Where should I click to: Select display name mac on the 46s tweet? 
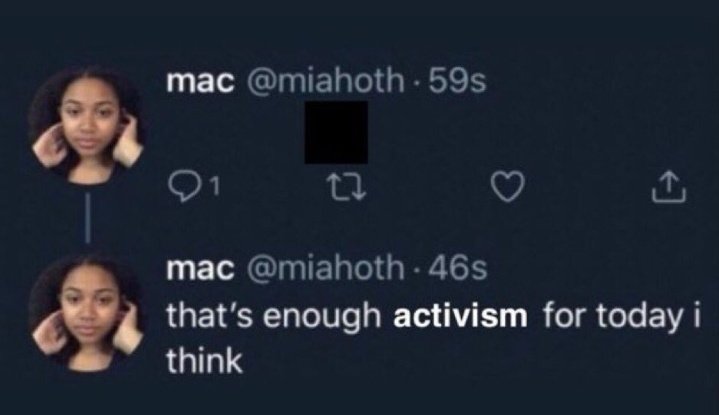tap(200, 268)
